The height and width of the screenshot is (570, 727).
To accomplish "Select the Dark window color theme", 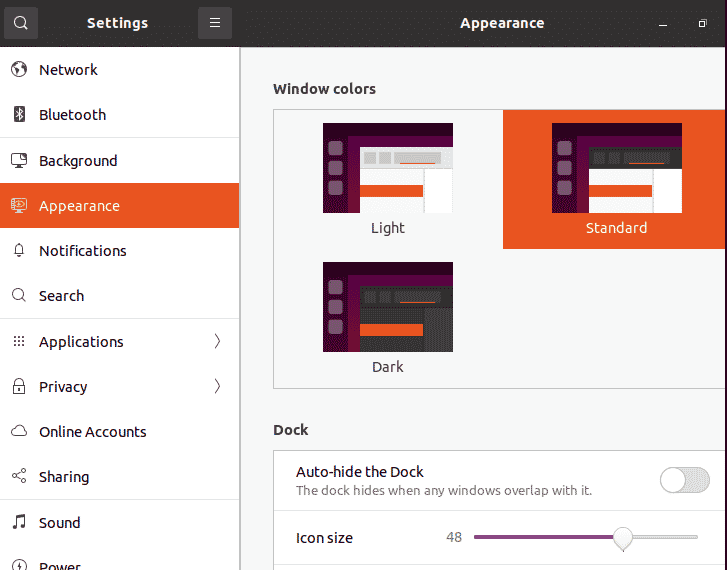I will (x=388, y=319).
